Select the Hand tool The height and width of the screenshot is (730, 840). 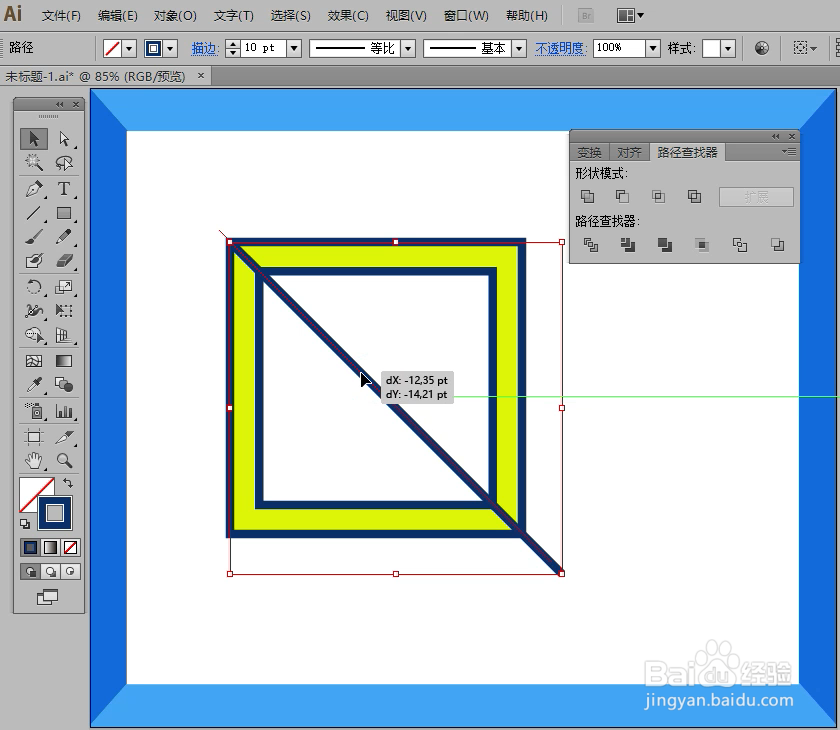[34, 461]
